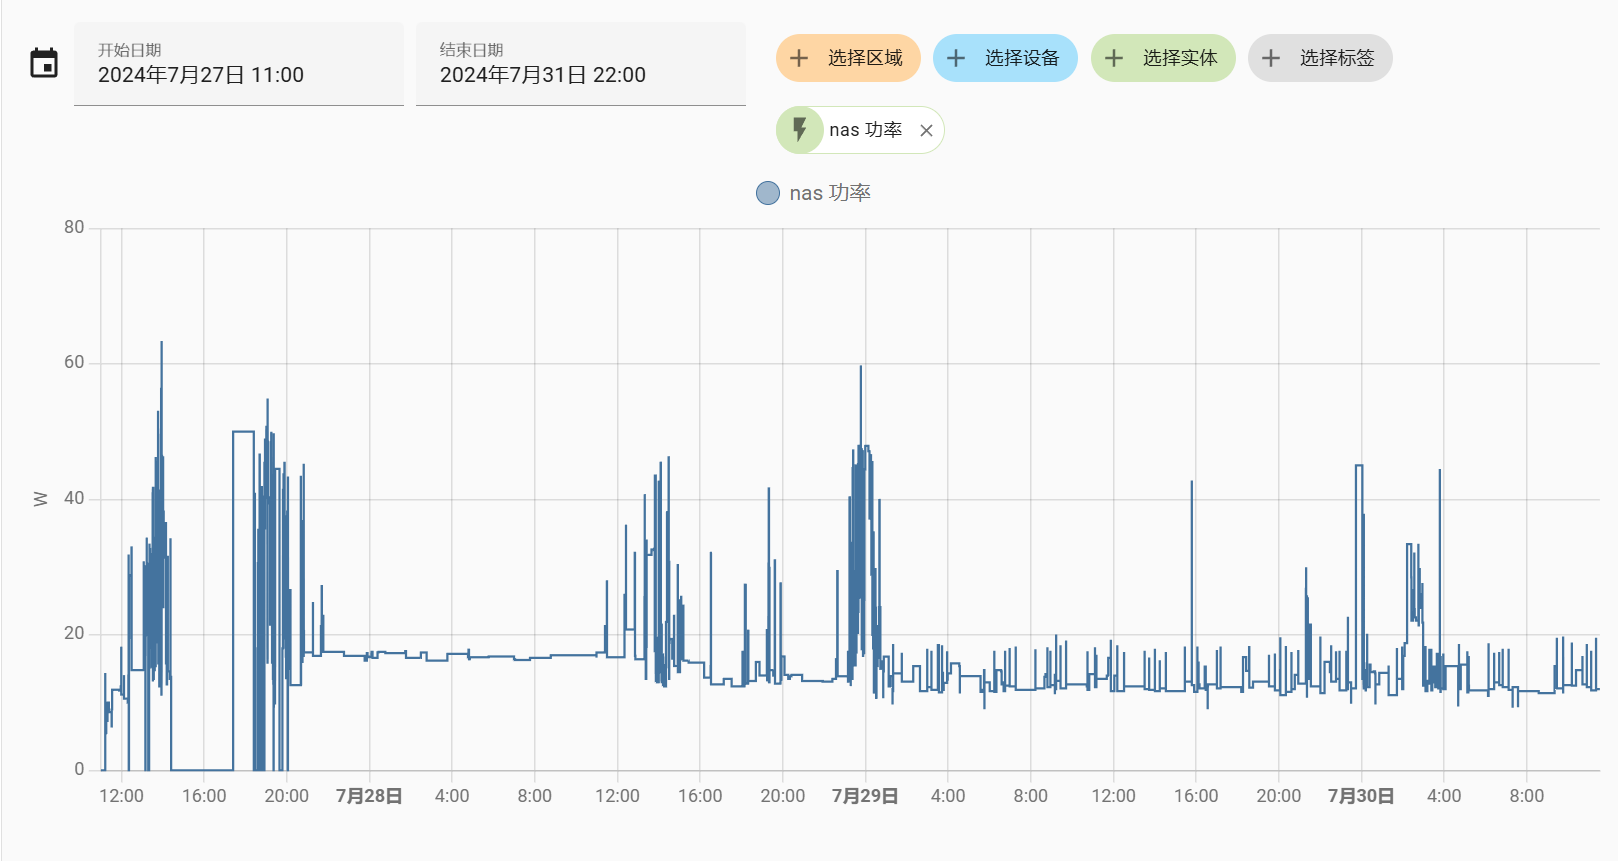Click the calendar date picker icon
The height and width of the screenshot is (861, 1618).
pos(44,63)
